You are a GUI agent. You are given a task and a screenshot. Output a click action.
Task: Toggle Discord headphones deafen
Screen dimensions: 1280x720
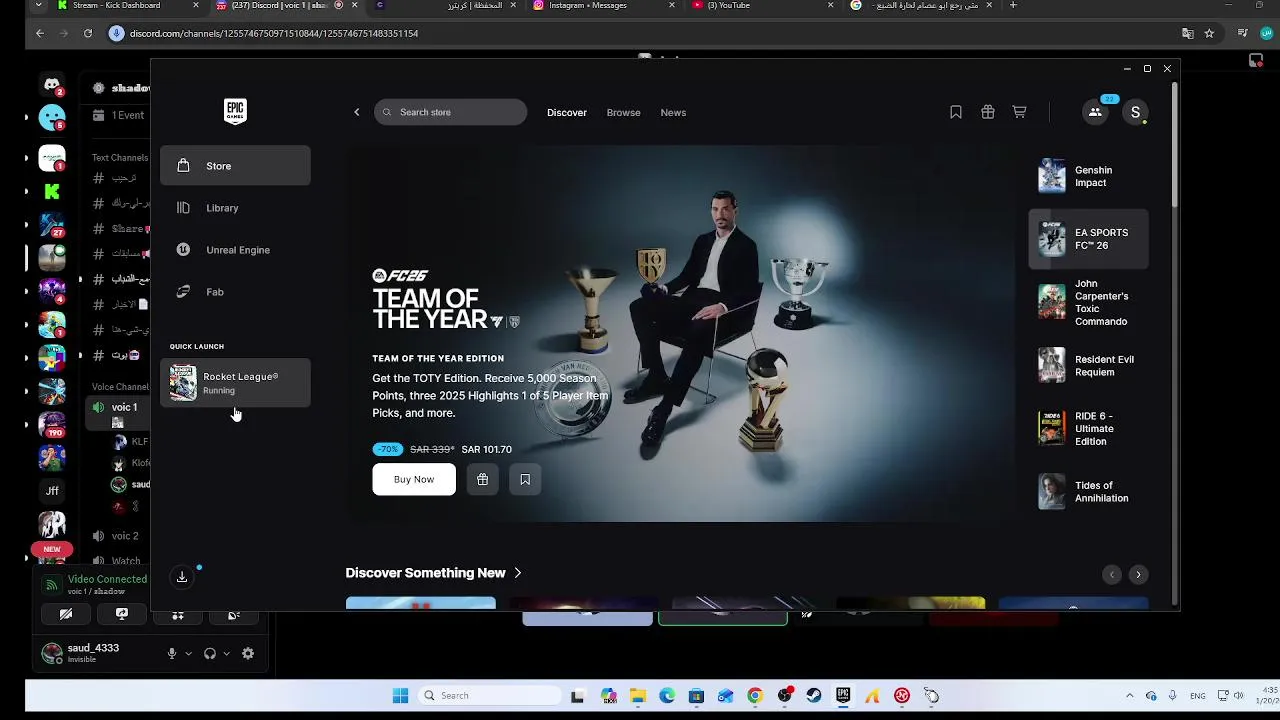210,653
